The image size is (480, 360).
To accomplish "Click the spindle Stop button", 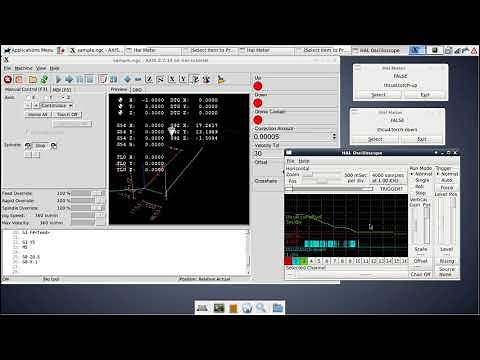I will [x=41, y=146].
